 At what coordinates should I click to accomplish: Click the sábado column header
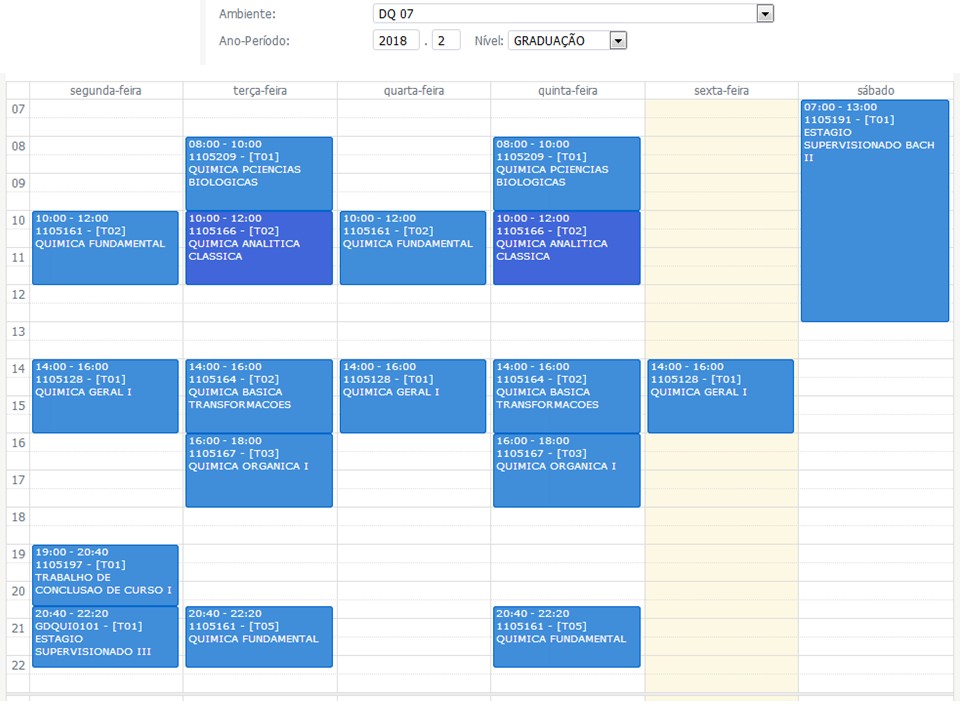point(875,91)
